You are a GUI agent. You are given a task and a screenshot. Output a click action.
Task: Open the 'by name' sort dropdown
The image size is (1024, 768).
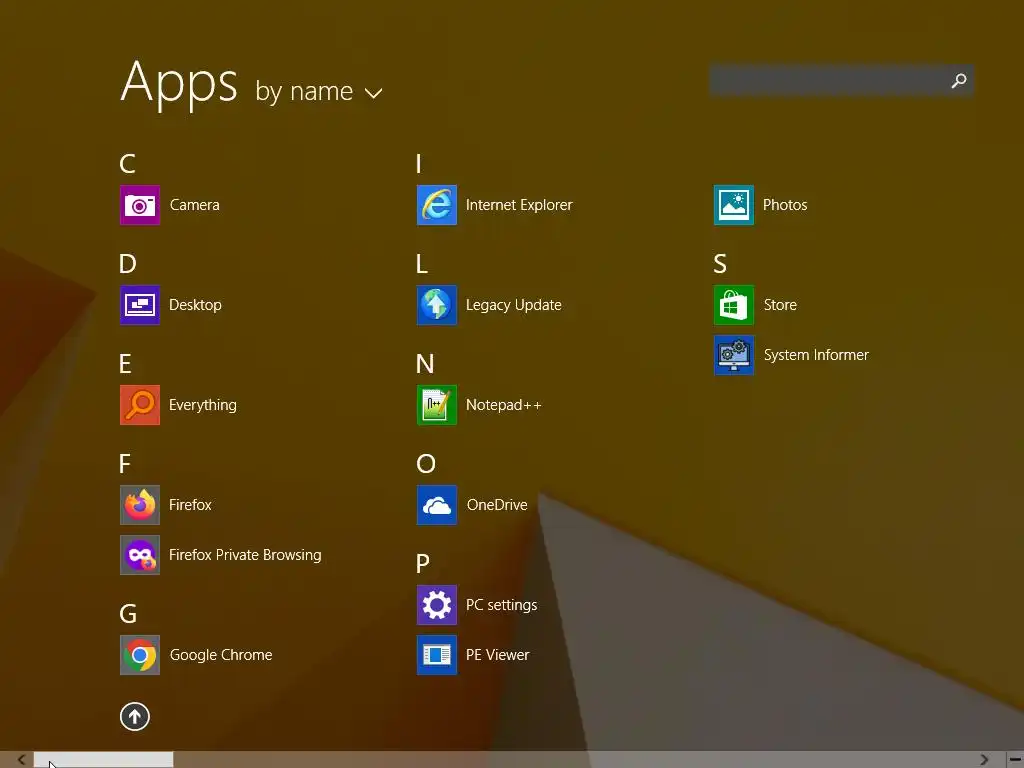pos(319,91)
